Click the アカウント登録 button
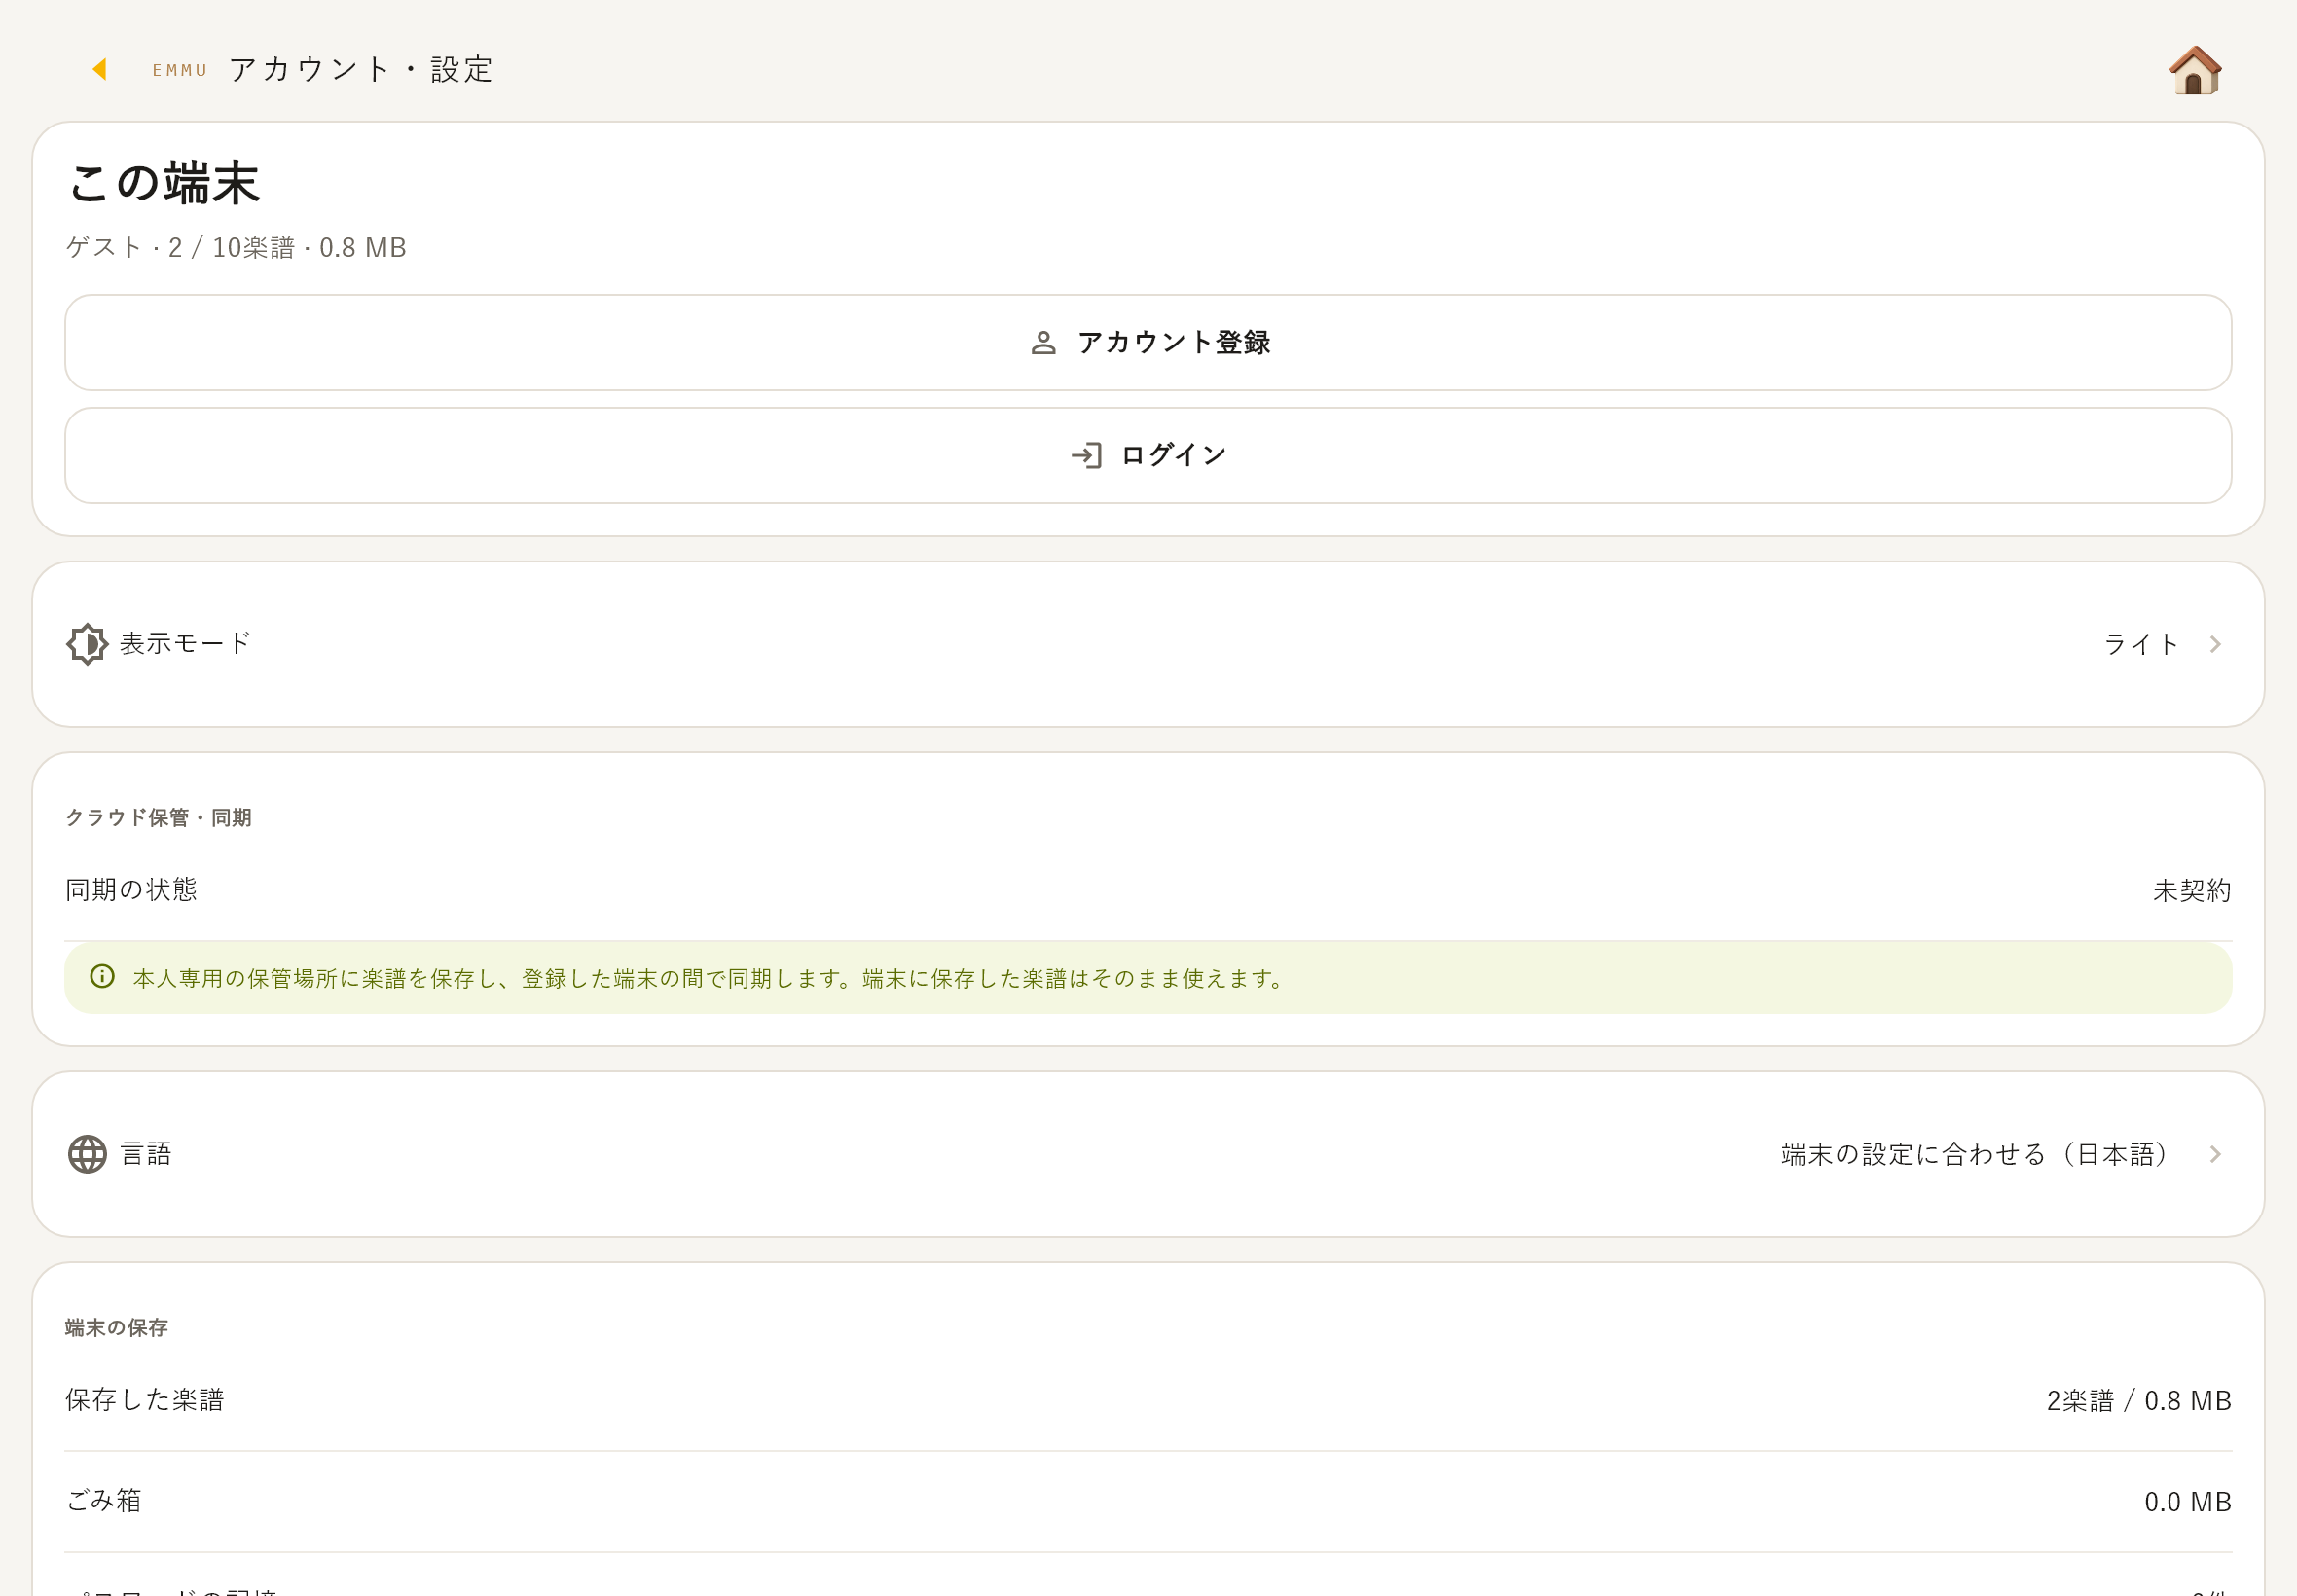 point(1148,342)
